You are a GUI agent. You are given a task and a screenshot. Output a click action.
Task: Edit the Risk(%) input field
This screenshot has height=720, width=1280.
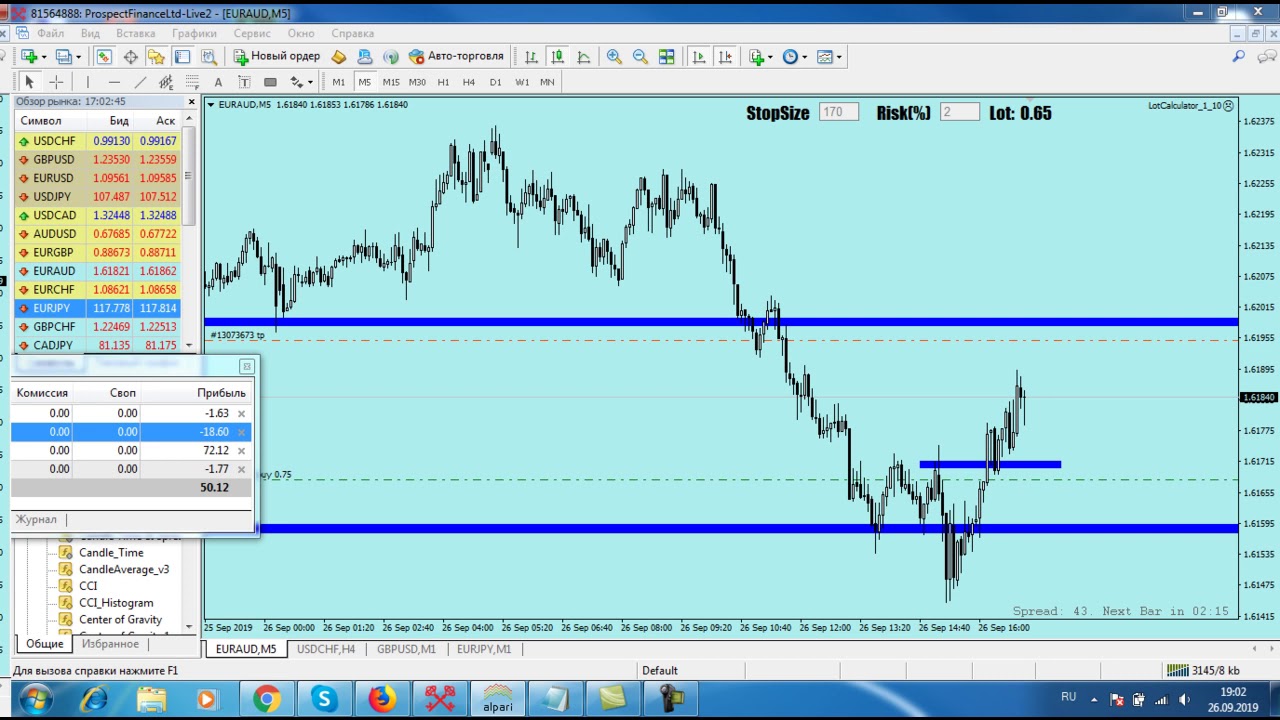[960, 112]
